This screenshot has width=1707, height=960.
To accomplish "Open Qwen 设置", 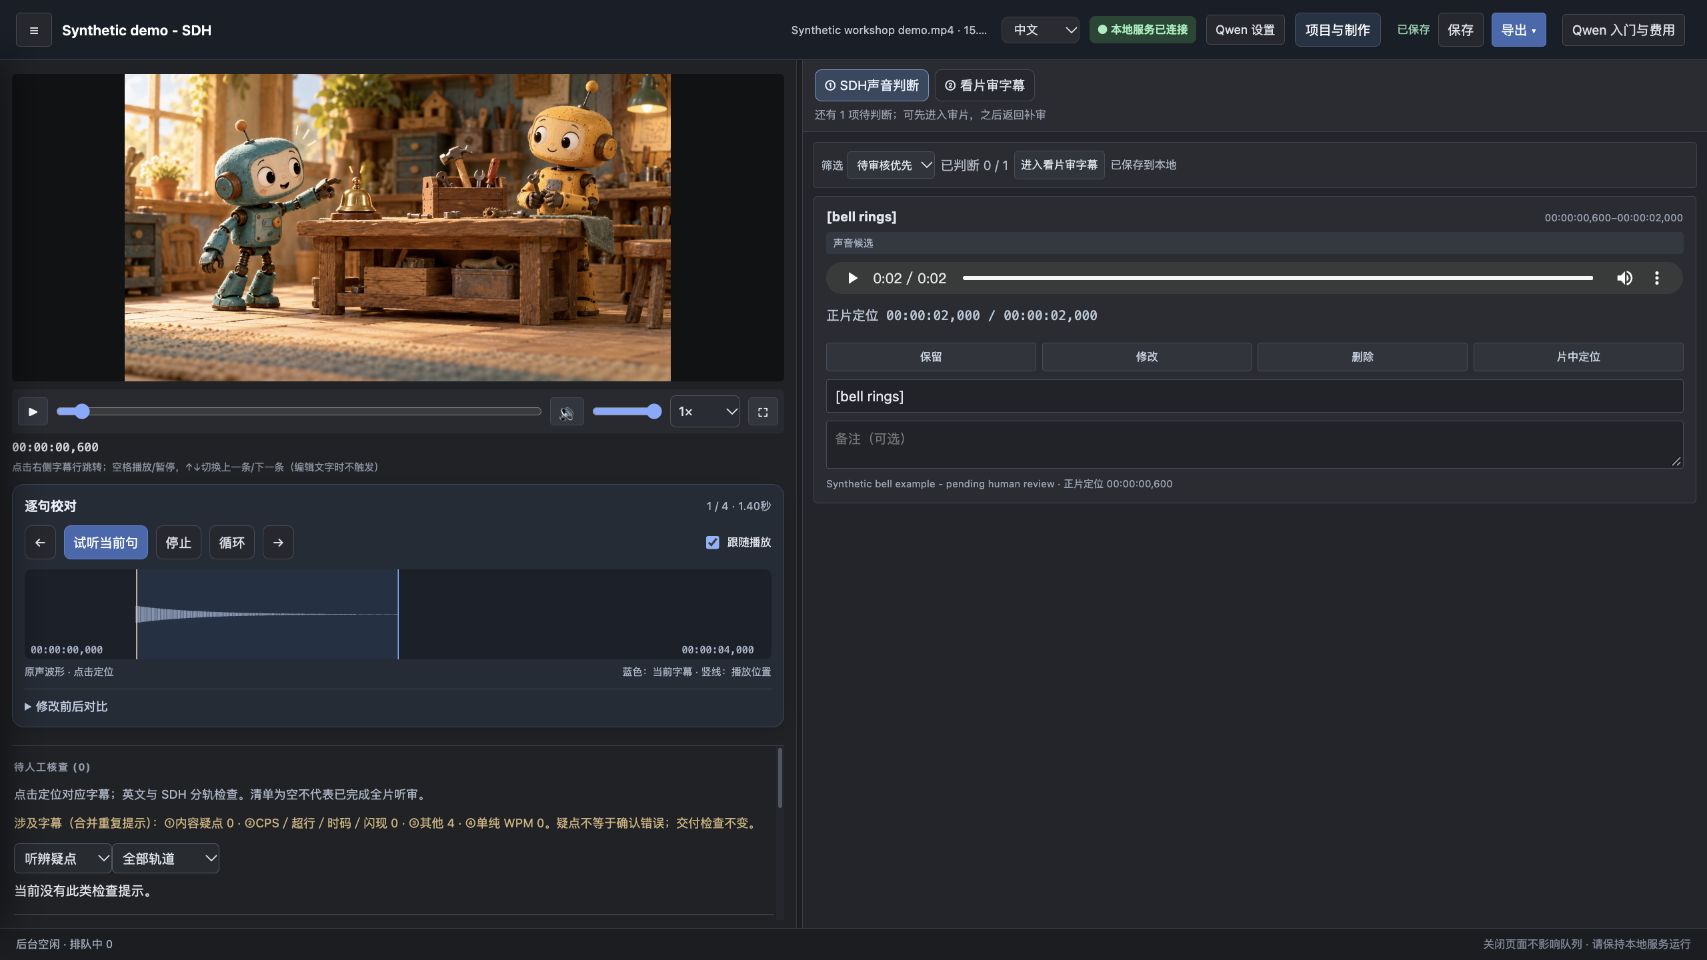I will pyautogui.click(x=1245, y=30).
